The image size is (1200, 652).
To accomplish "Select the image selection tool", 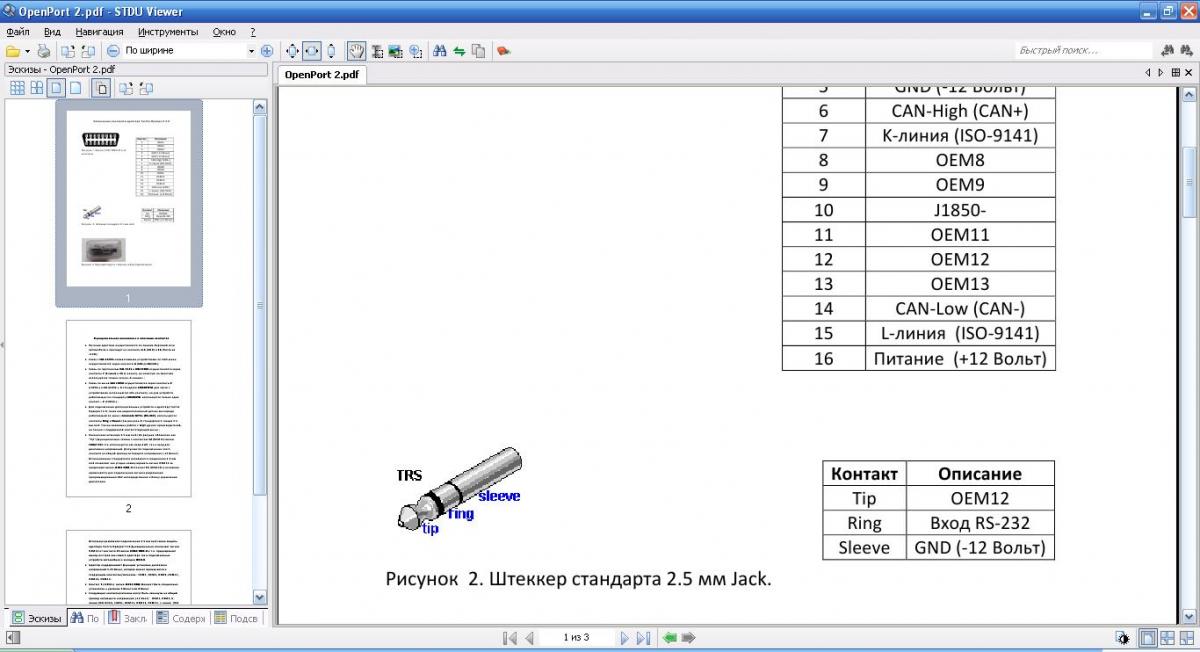I will click(395, 51).
